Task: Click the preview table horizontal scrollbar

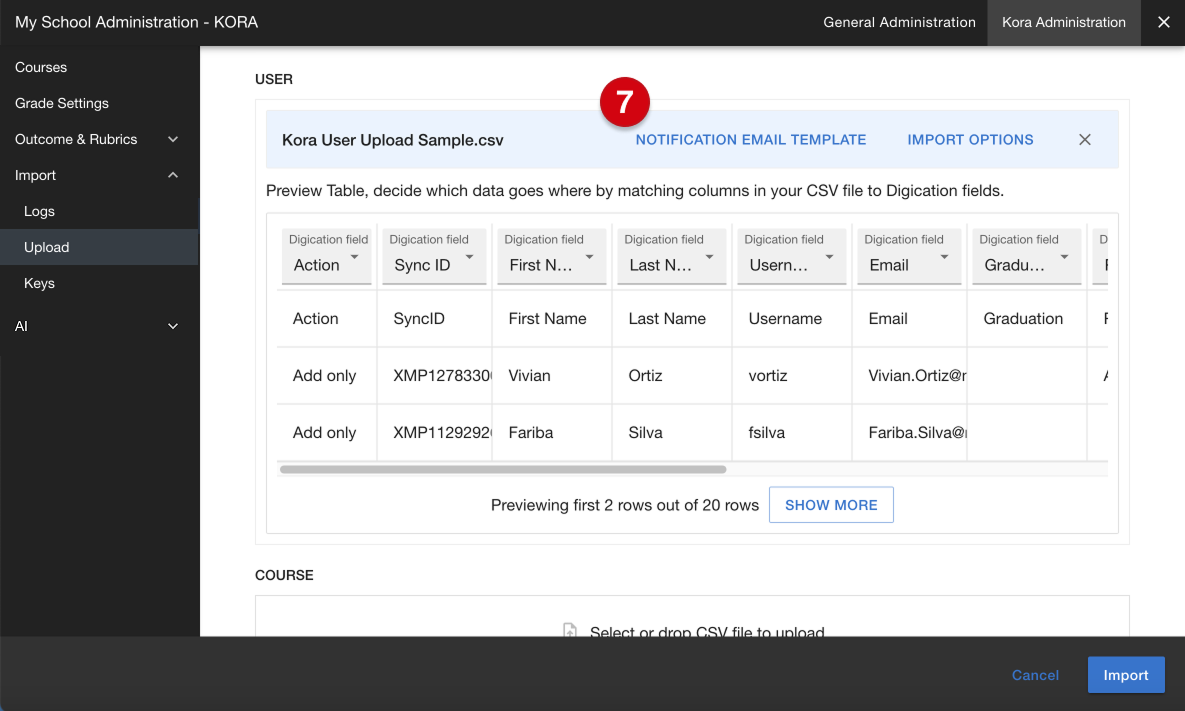Action: click(503, 469)
